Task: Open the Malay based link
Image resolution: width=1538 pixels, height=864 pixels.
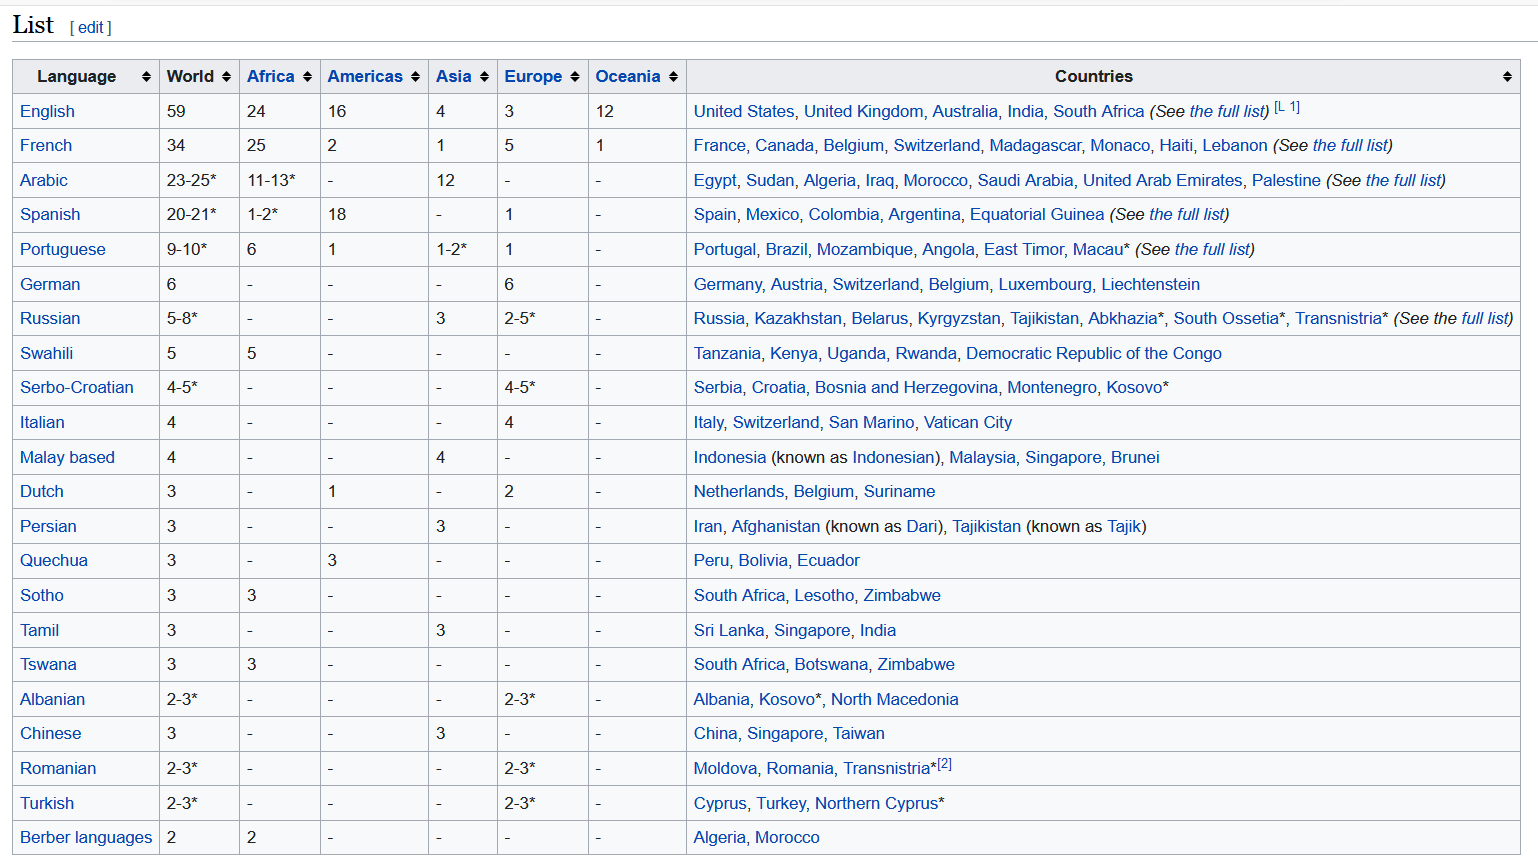Action: coord(67,457)
